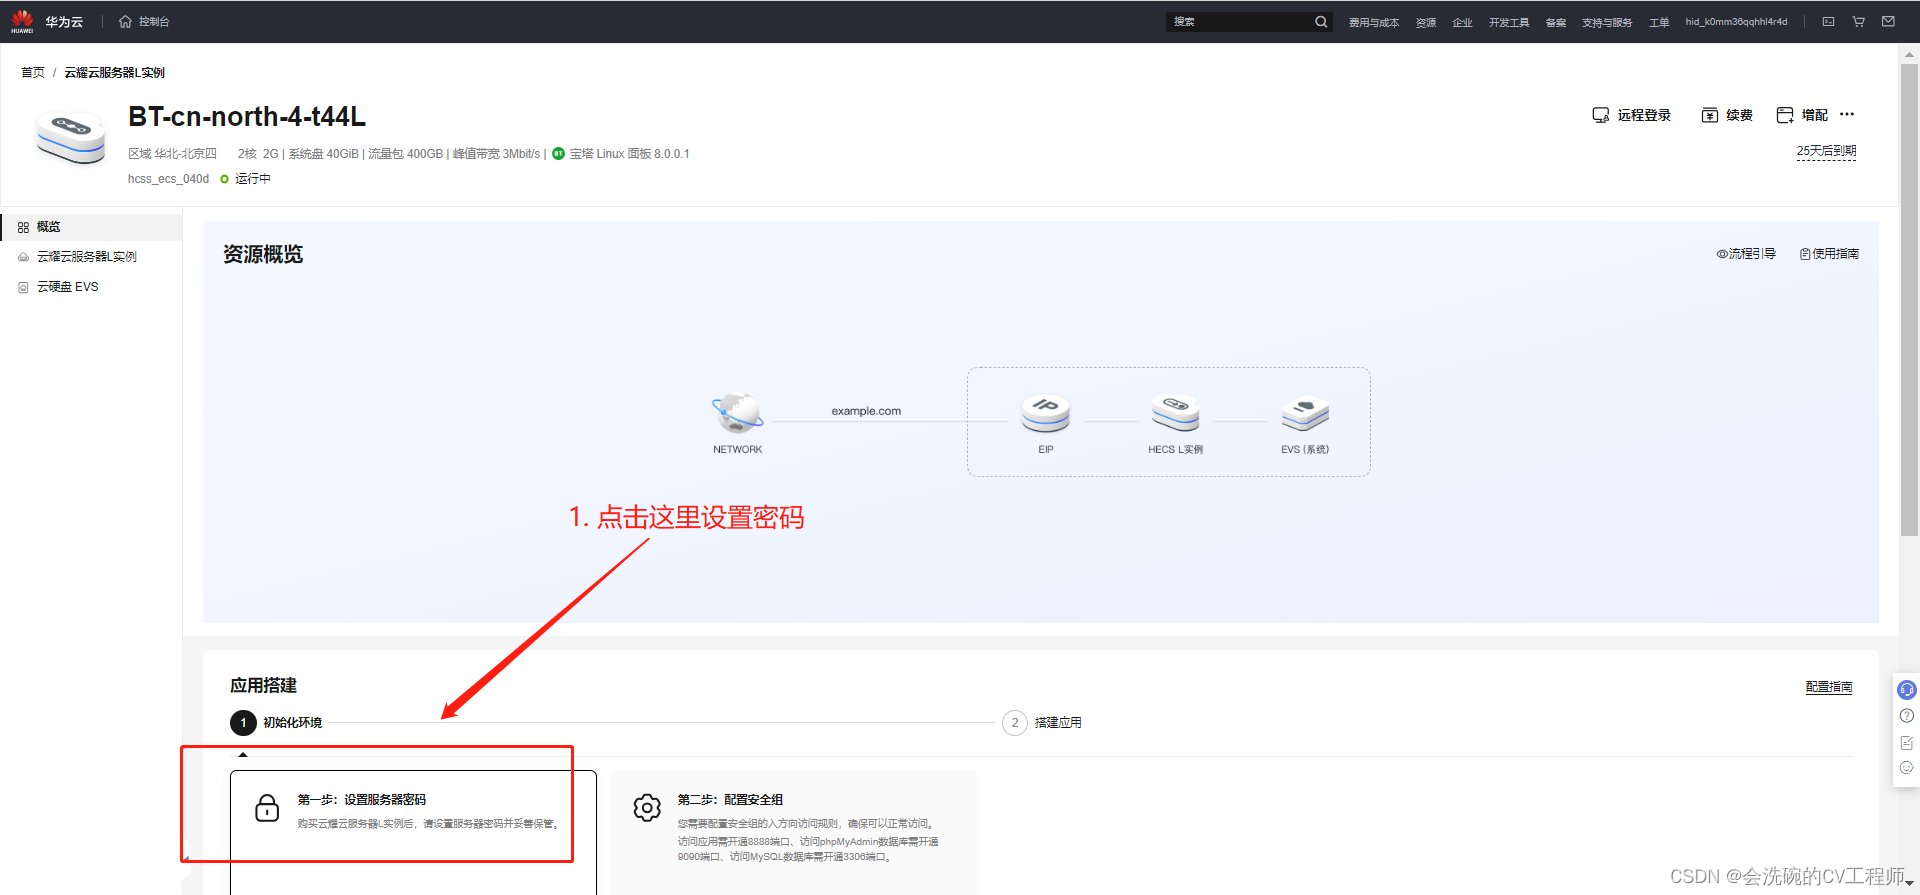Open 配置指南 configuration guide link
Screen dimensions: 1920x895
click(x=1829, y=687)
